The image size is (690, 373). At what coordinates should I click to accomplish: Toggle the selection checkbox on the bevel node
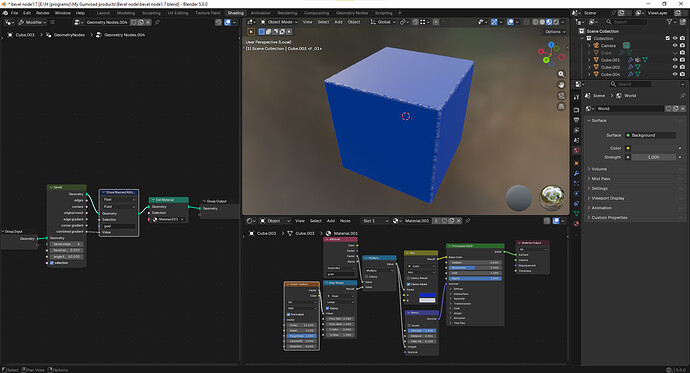[x=52, y=263]
